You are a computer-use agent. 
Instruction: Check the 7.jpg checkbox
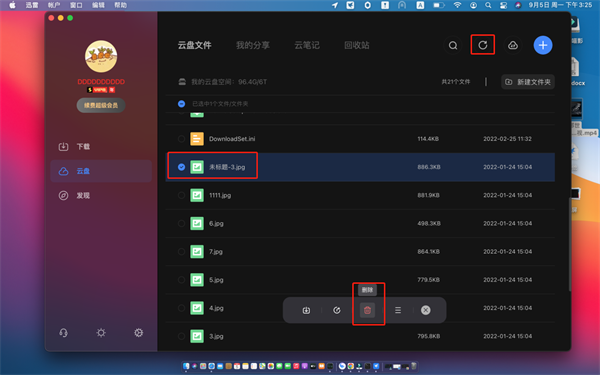click(181, 251)
